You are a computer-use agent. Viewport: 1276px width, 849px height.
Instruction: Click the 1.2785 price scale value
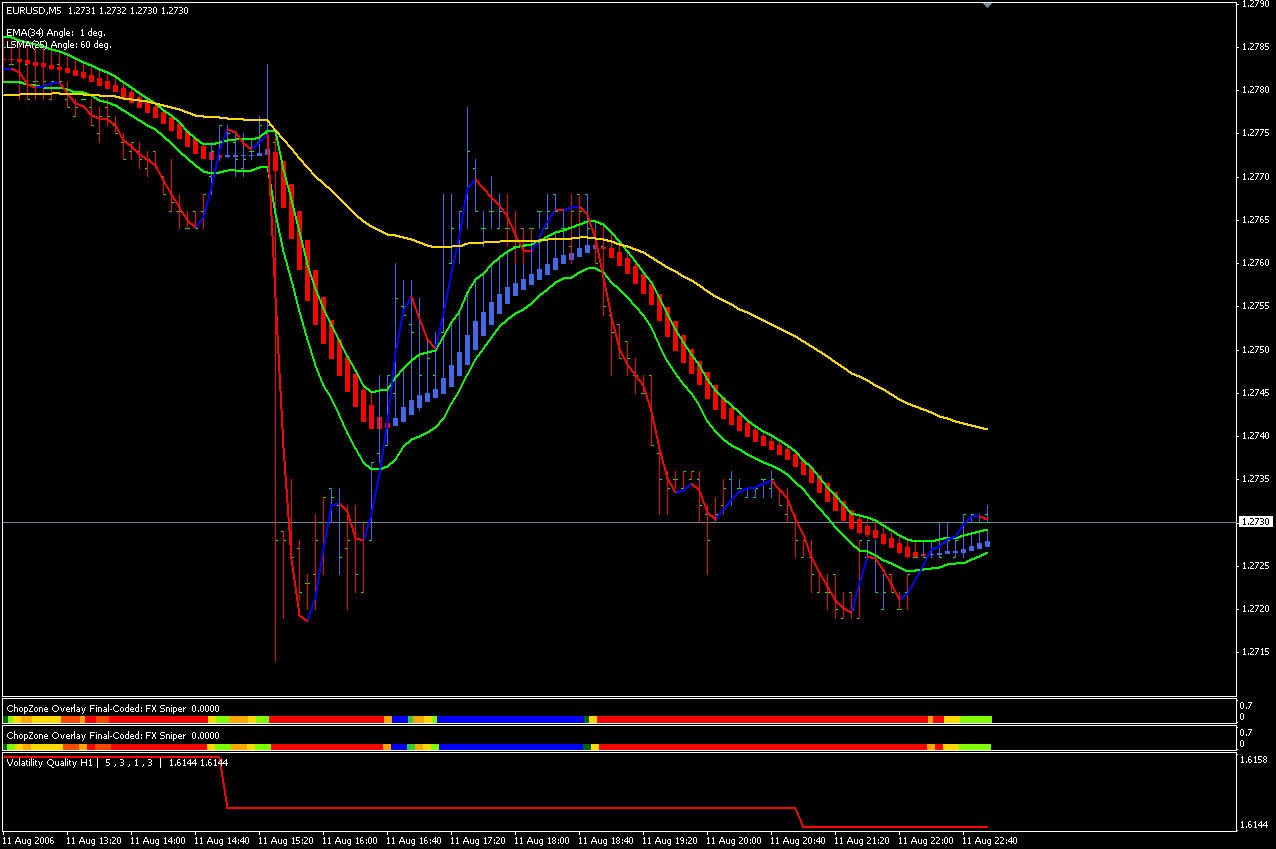(x=1256, y=47)
